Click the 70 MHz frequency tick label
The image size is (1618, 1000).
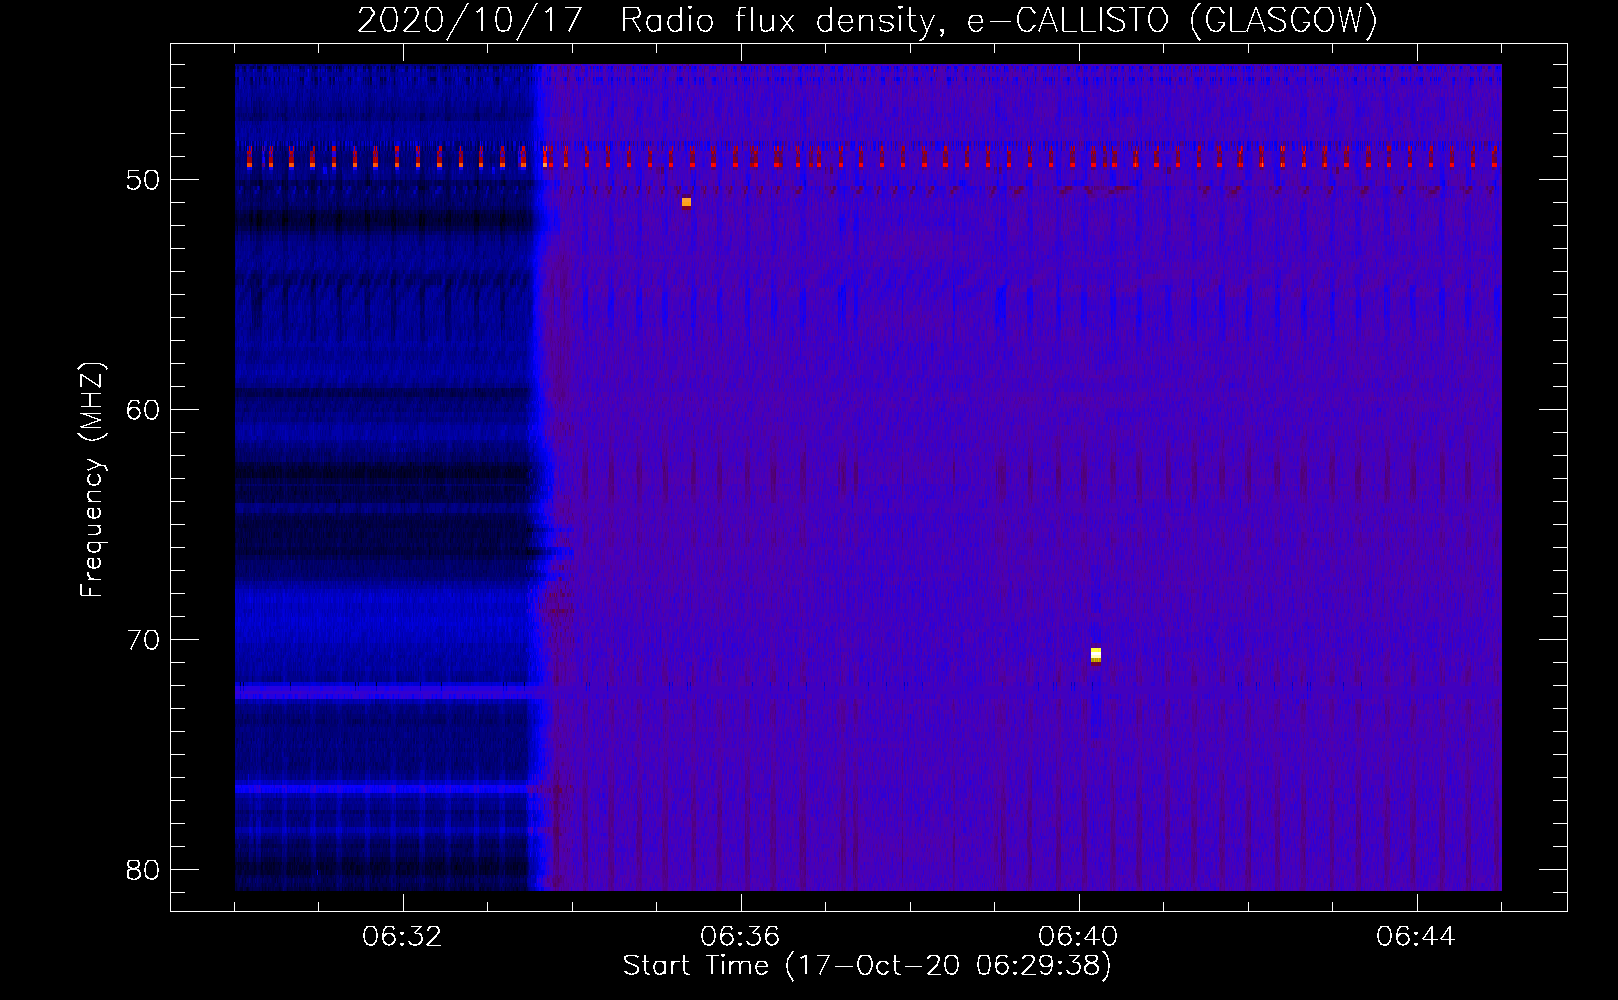[x=143, y=640]
